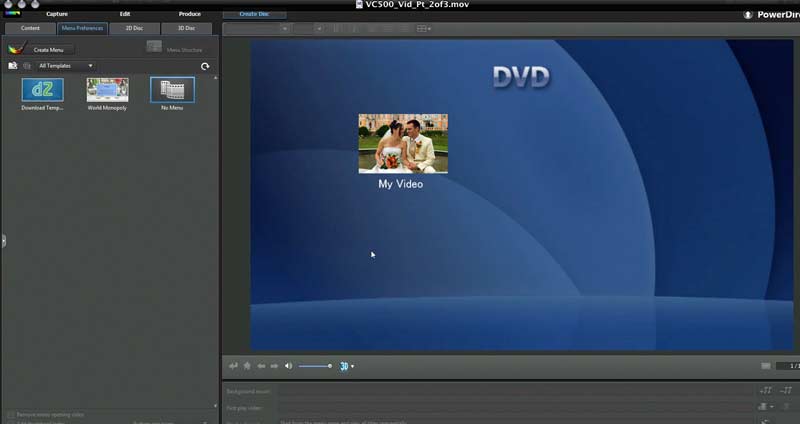Click the page counter field 1/1
The width and height of the screenshot is (800, 424).
pyautogui.click(x=788, y=366)
